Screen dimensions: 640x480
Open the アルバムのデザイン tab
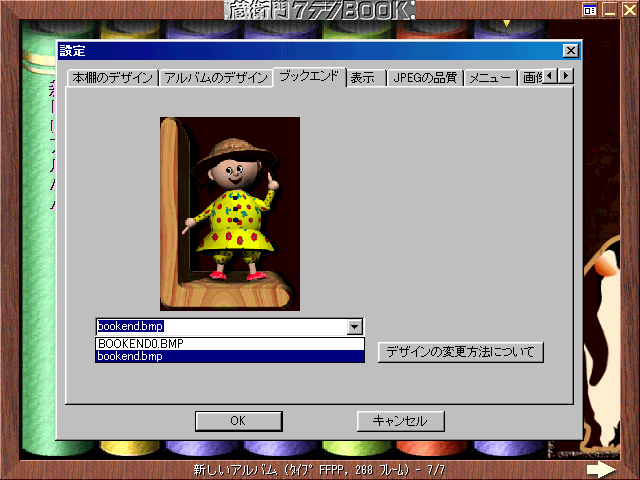pos(216,78)
